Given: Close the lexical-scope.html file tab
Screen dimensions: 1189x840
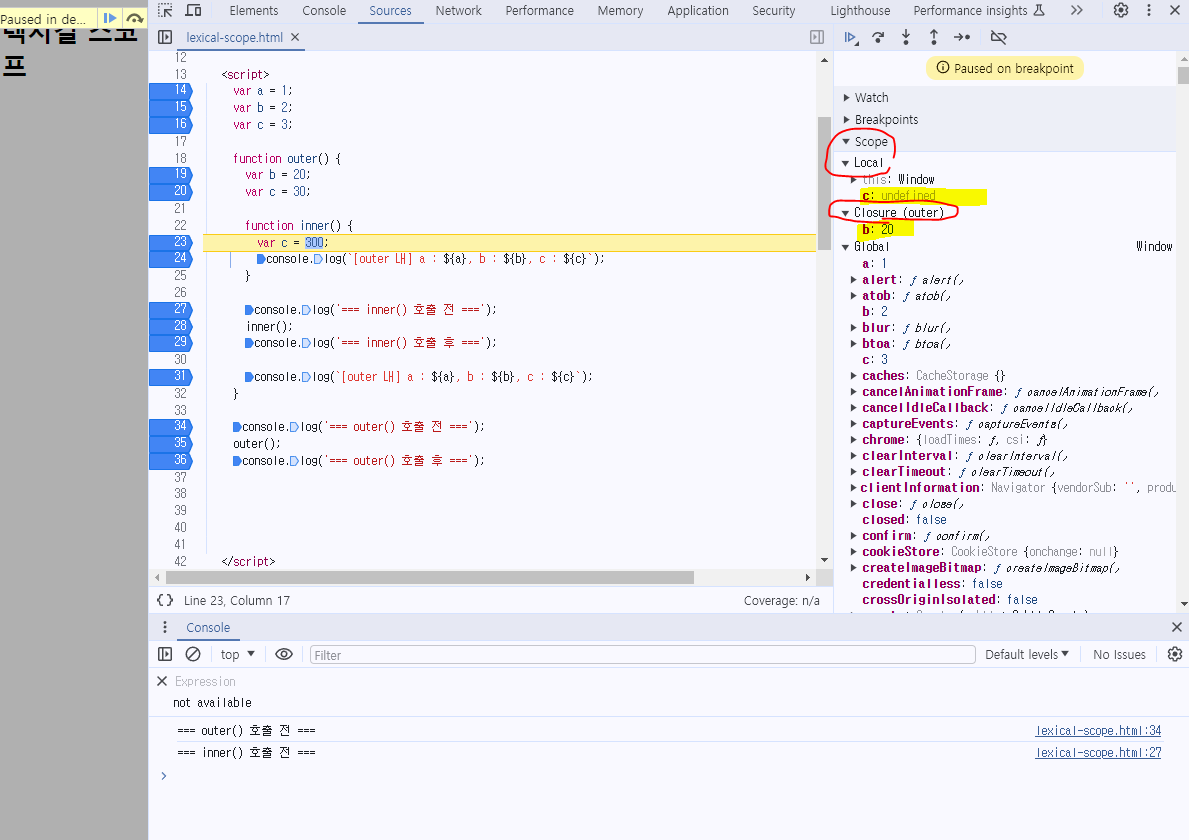Looking at the screenshot, I should pos(295,37).
